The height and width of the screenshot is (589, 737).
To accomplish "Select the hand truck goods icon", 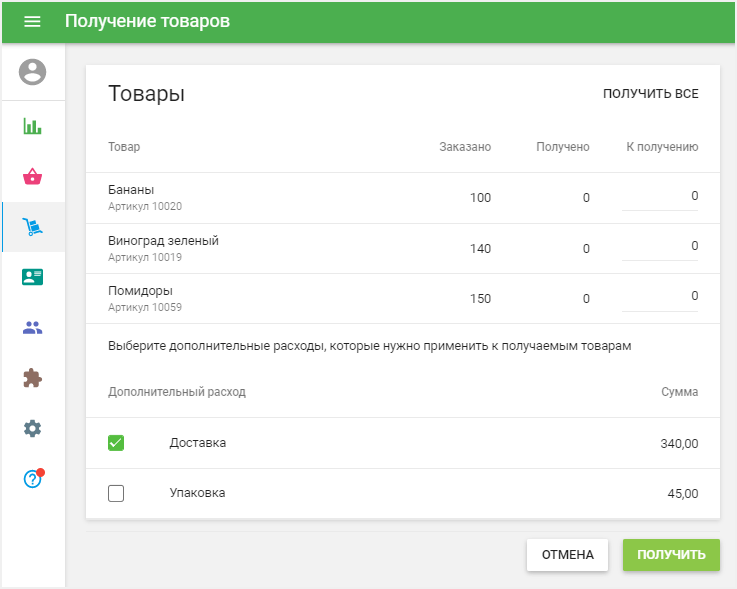I will tap(33, 227).
